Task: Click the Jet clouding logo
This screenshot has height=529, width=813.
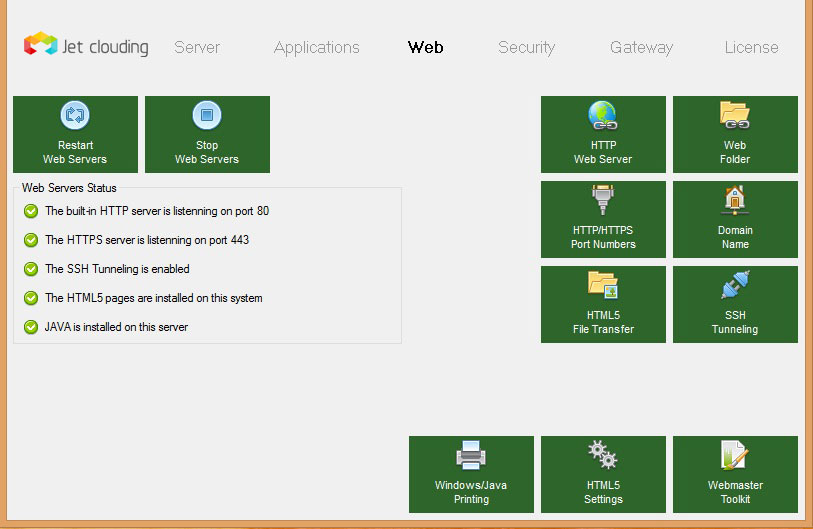Action: (86, 46)
